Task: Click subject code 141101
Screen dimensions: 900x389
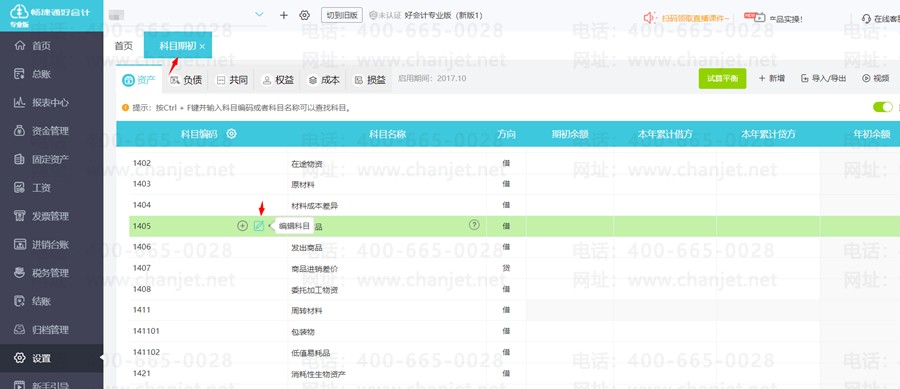Action: pyautogui.click(x=146, y=331)
